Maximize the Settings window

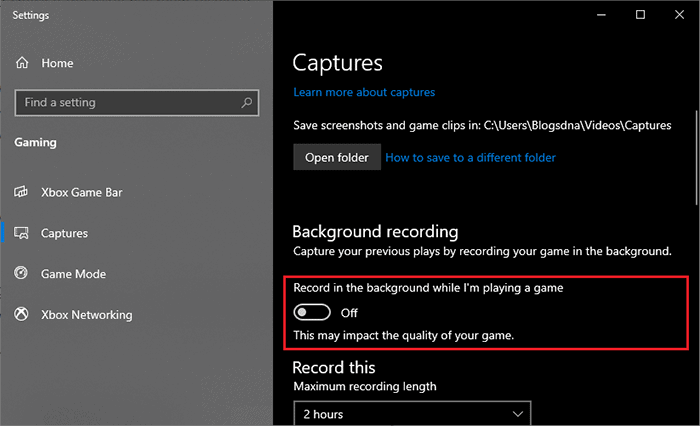click(640, 15)
